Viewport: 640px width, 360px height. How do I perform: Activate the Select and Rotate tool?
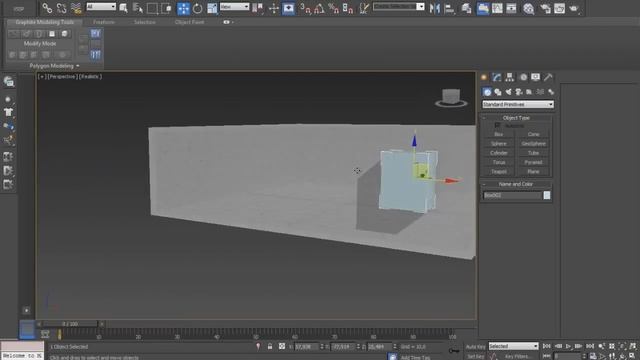pyautogui.click(x=198, y=8)
